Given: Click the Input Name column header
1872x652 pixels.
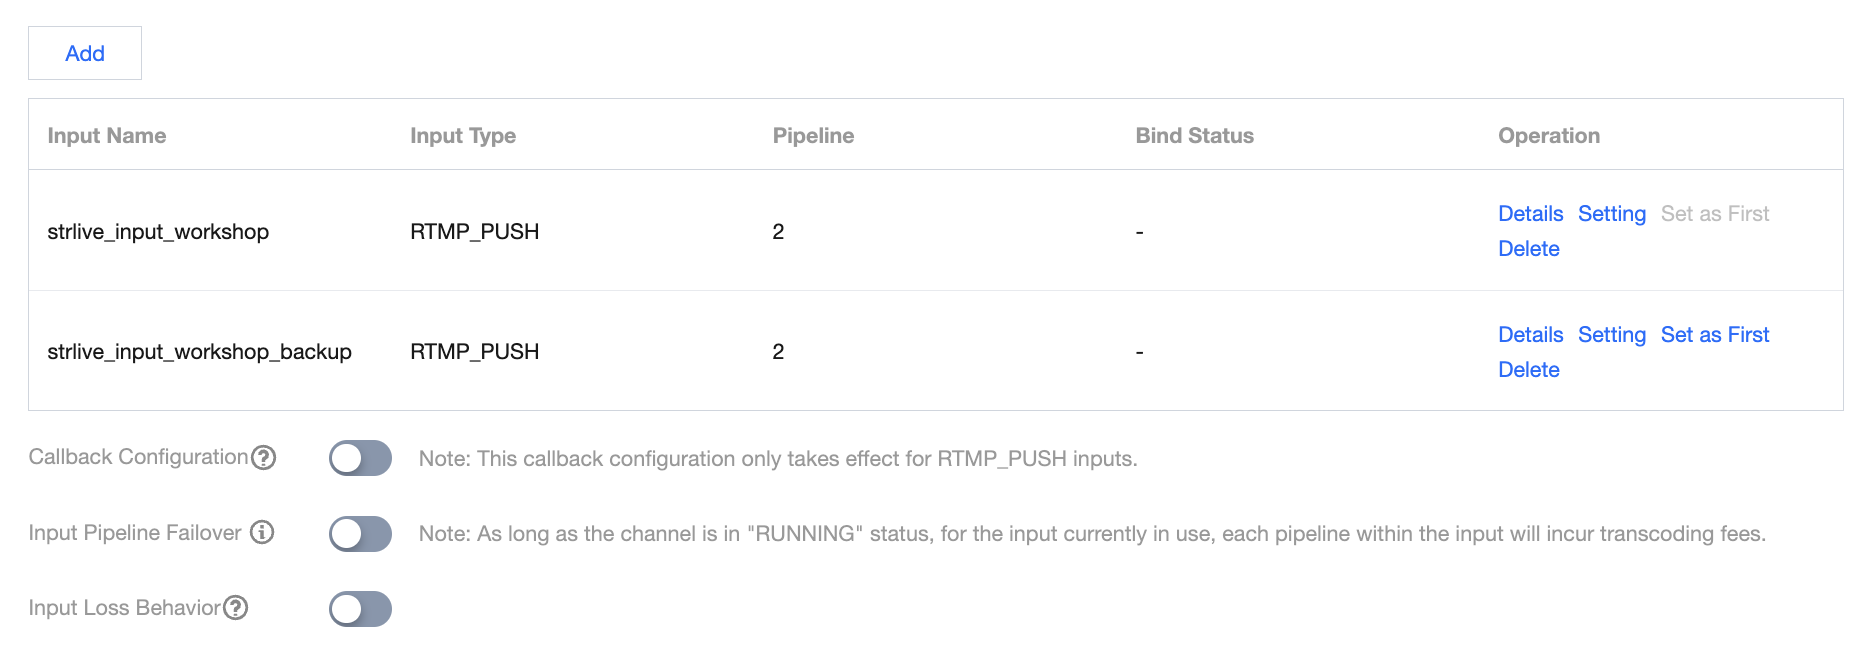Looking at the screenshot, I should pos(107,136).
